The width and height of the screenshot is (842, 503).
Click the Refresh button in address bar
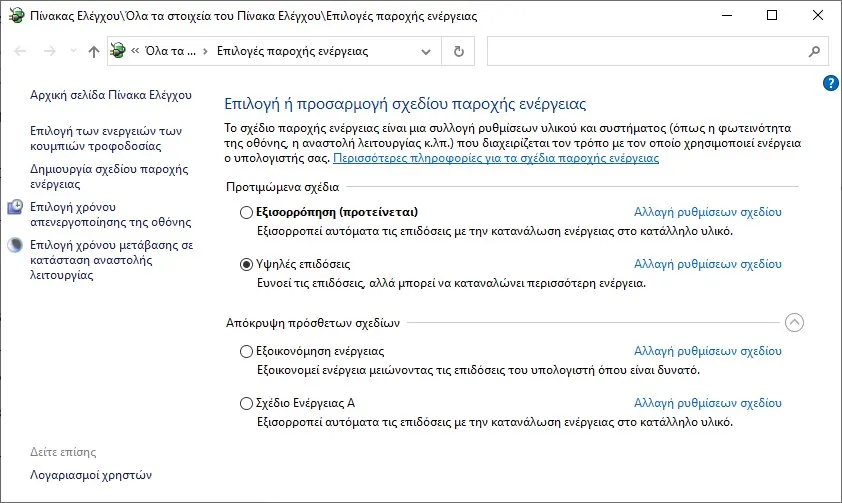[458, 52]
